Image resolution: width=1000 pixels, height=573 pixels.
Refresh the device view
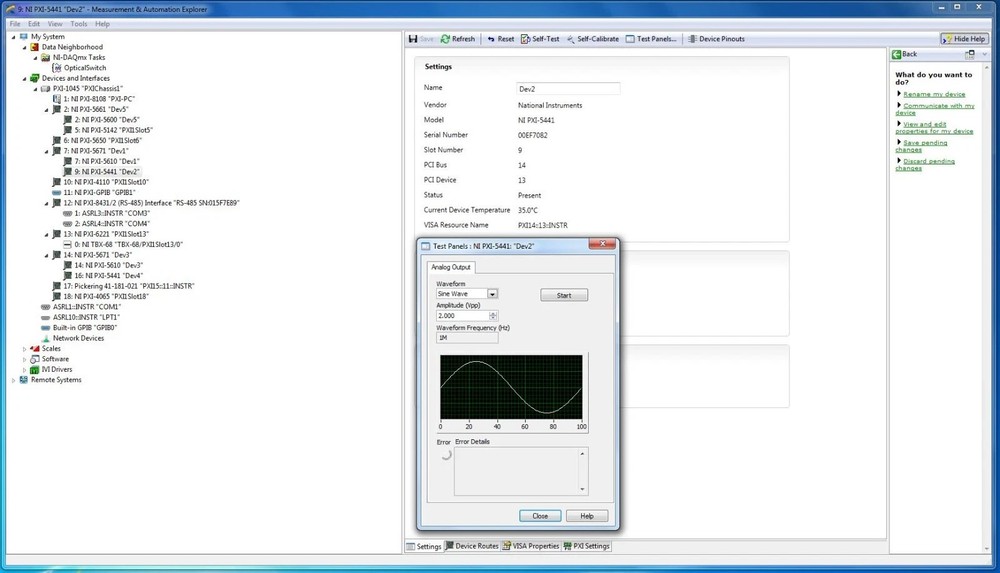coord(458,39)
